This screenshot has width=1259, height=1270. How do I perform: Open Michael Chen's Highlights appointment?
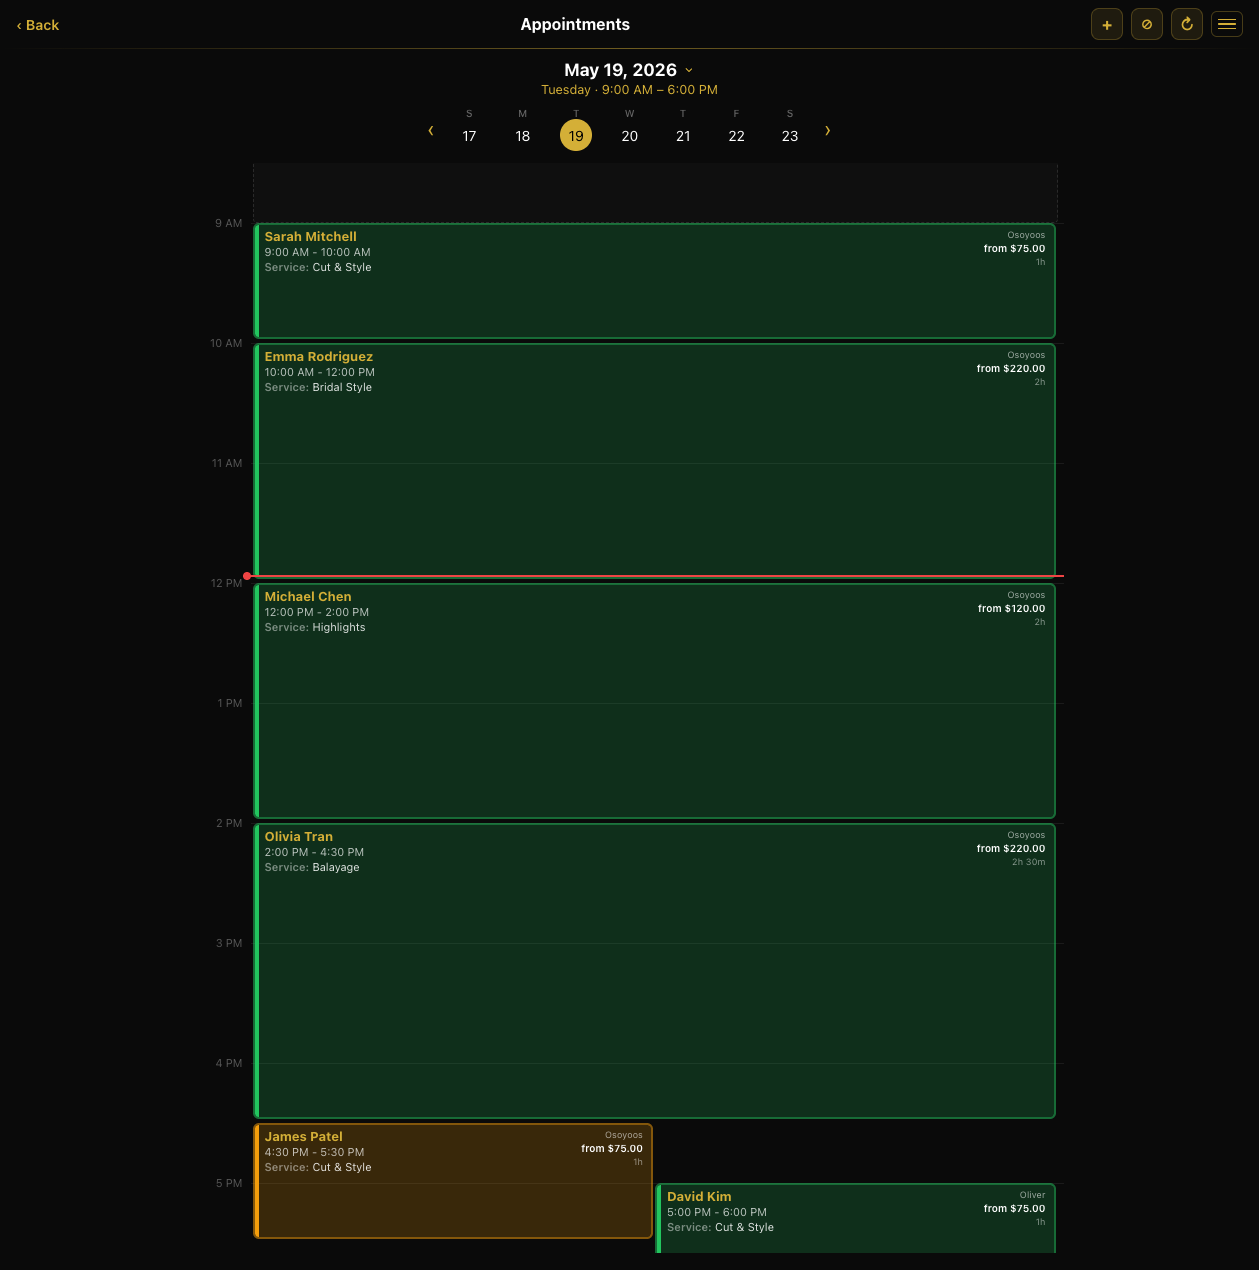click(x=655, y=701)
